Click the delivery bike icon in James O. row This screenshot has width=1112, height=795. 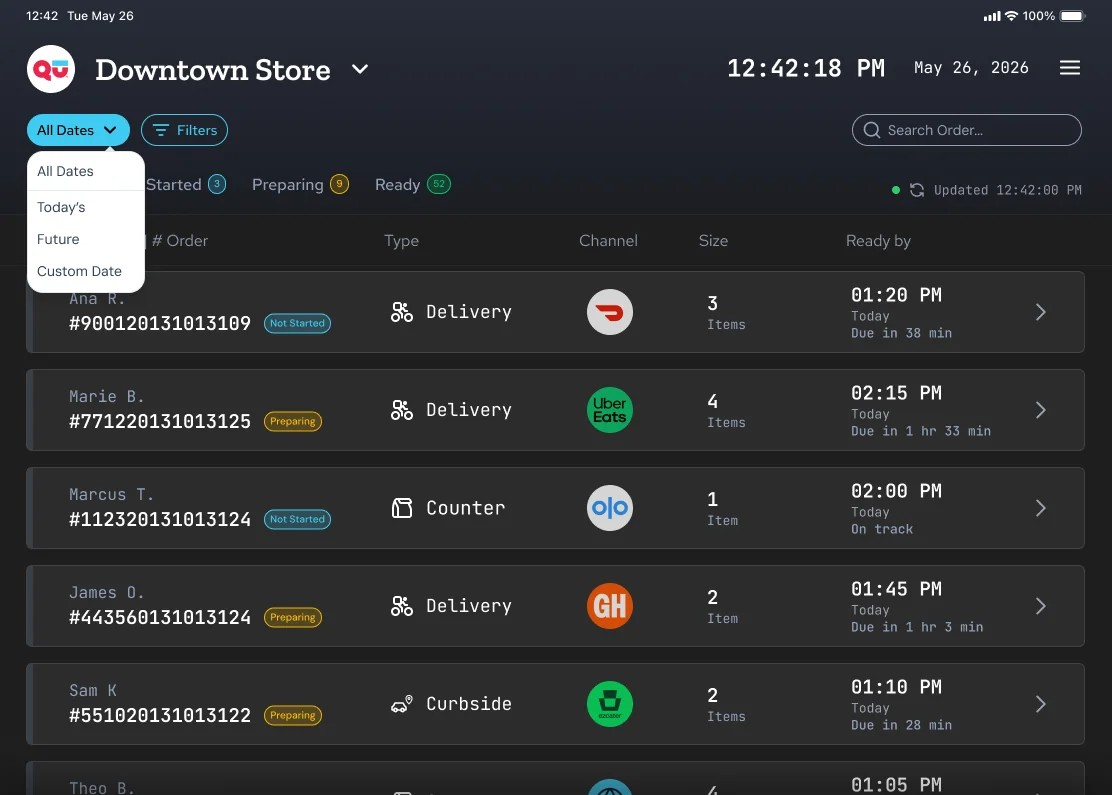(x=401, y=606)
